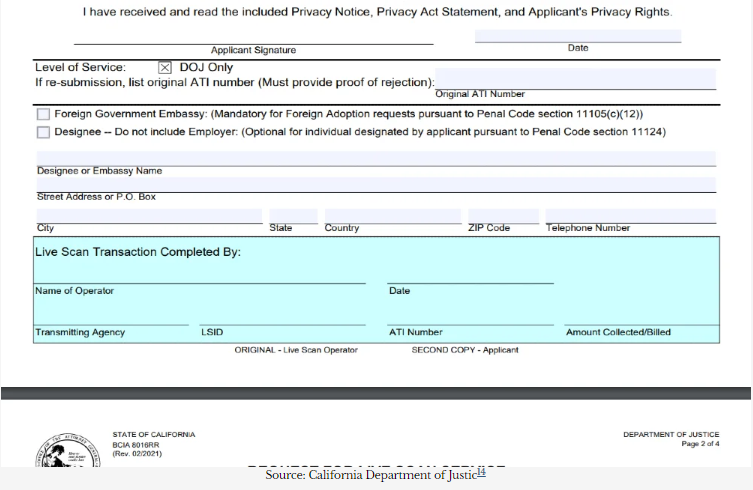Select the Telephone Number field
This screenshot has width=753, height=490.
pos(630,216)
